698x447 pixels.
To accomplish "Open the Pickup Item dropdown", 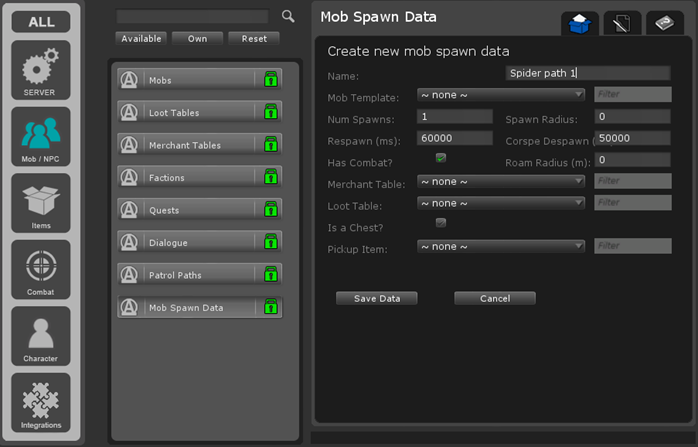I will click(x=501, y=246).
